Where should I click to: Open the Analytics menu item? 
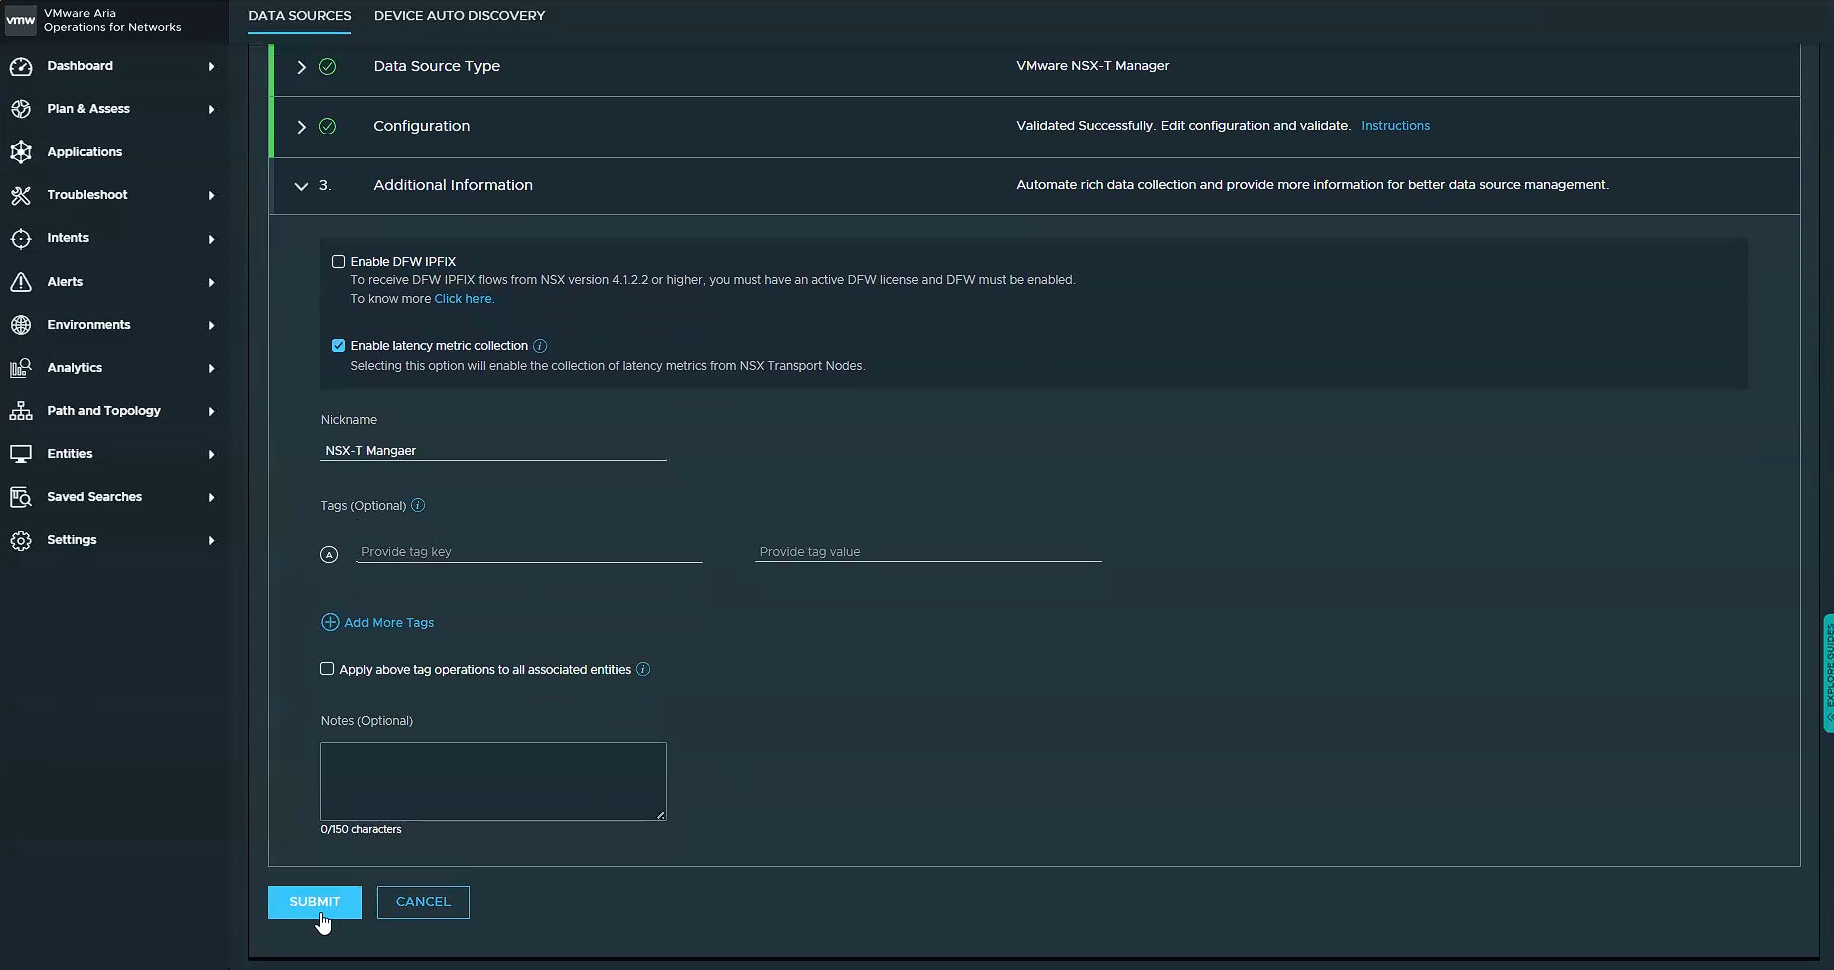75,368
